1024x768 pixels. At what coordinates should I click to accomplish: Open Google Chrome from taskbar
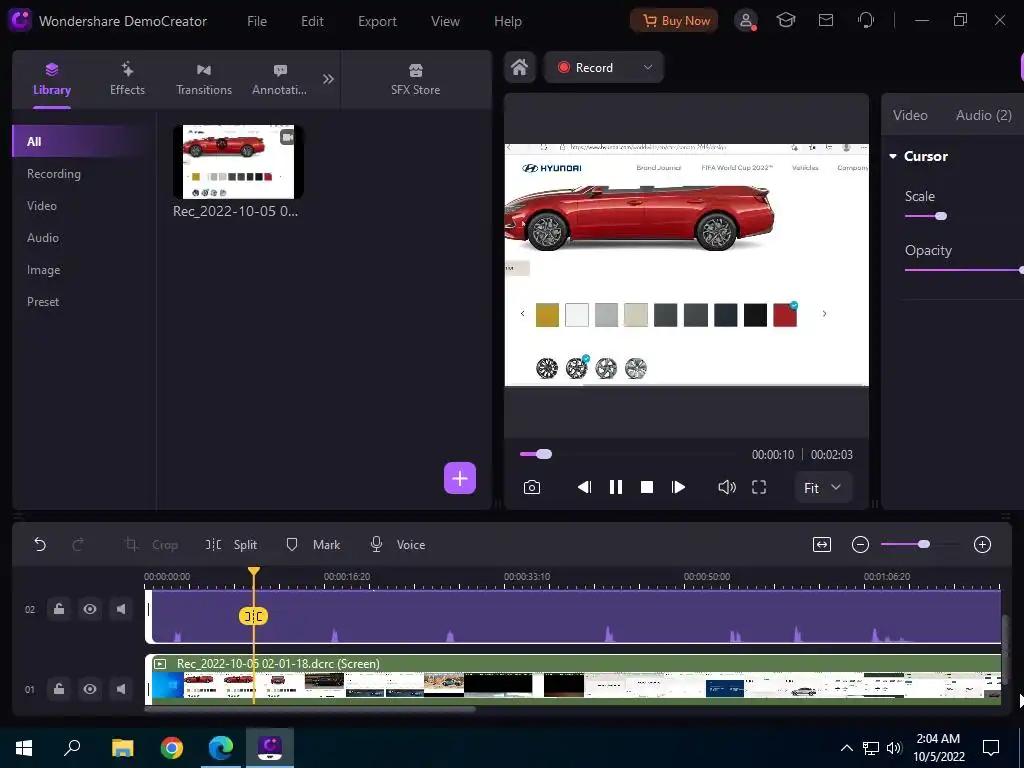tap(172, 748)
